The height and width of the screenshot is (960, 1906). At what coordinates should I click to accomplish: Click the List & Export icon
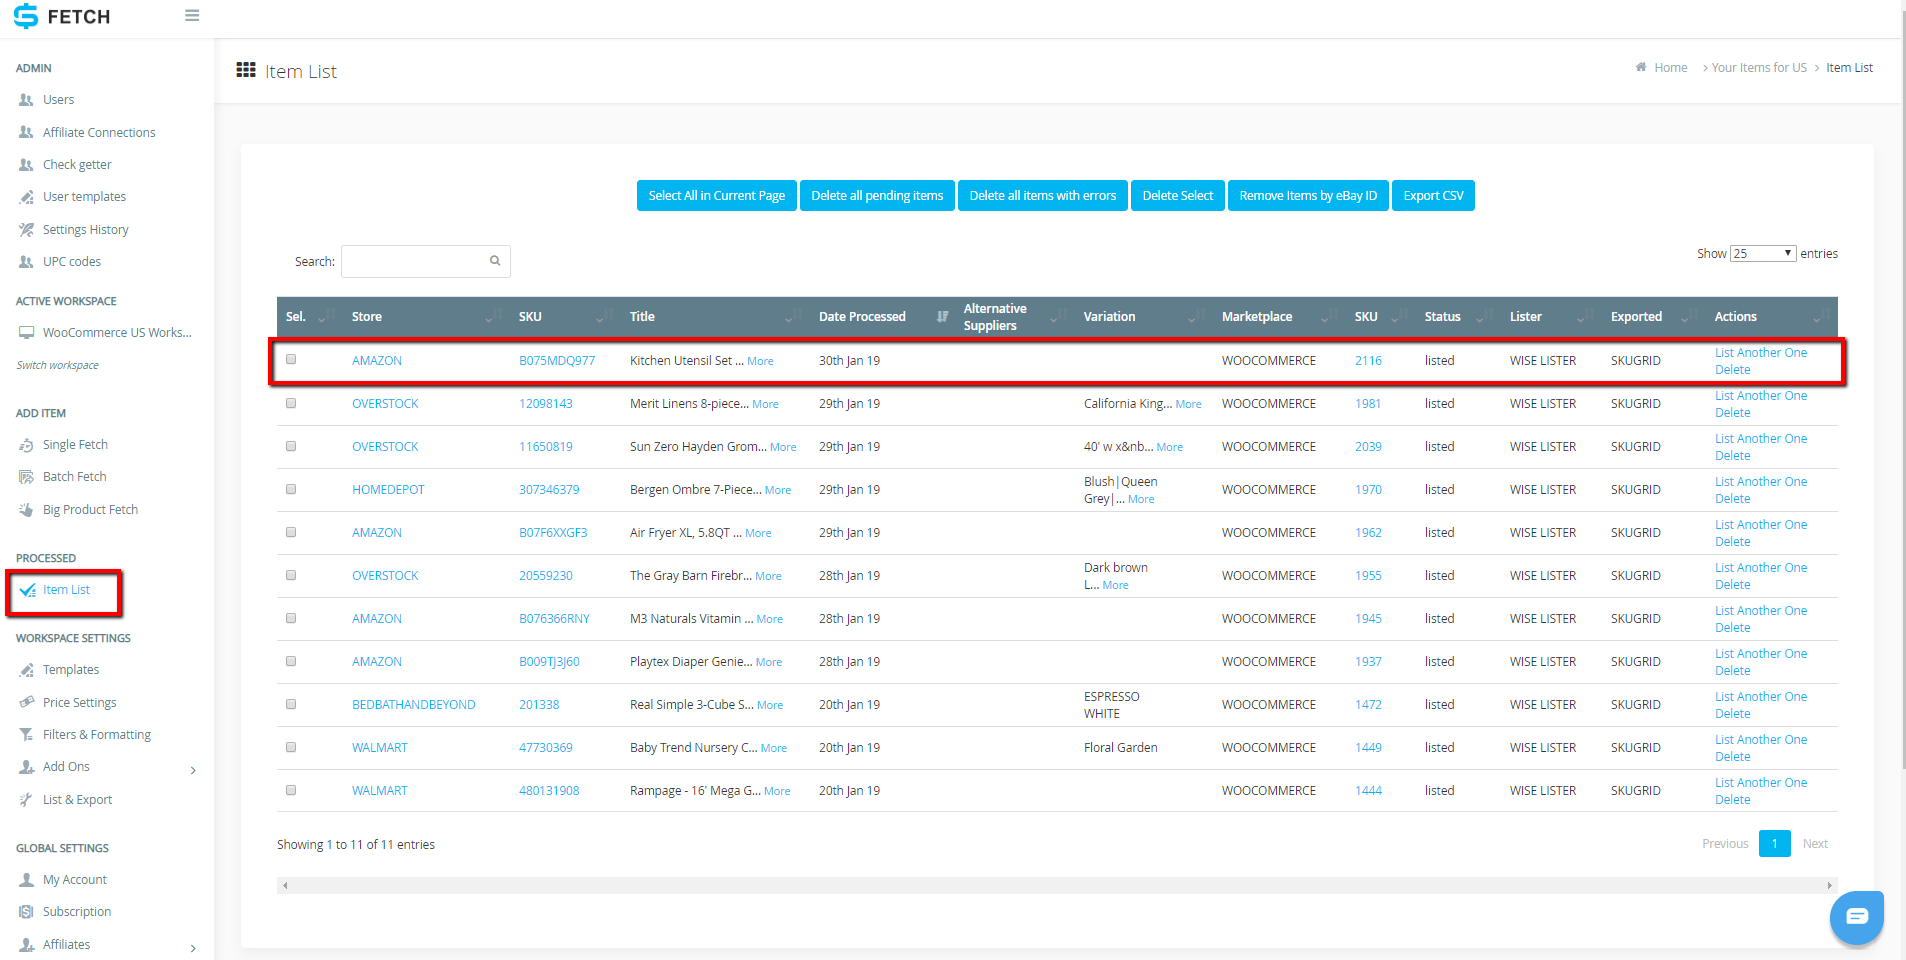26,800
